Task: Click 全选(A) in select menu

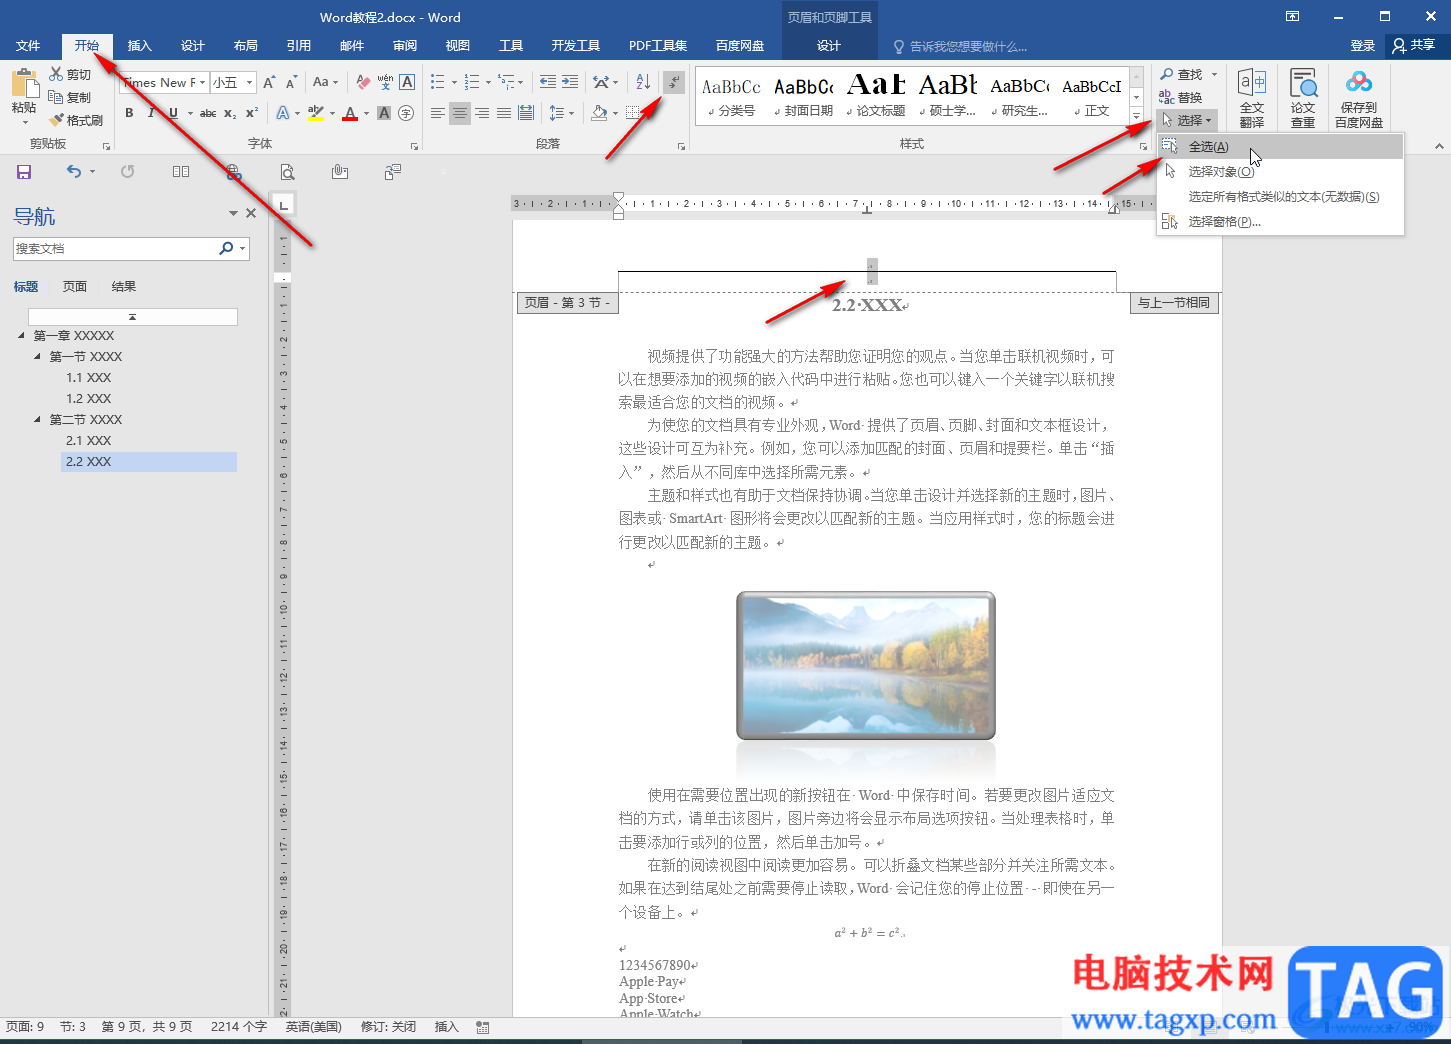Action: tap(1280, 147)
